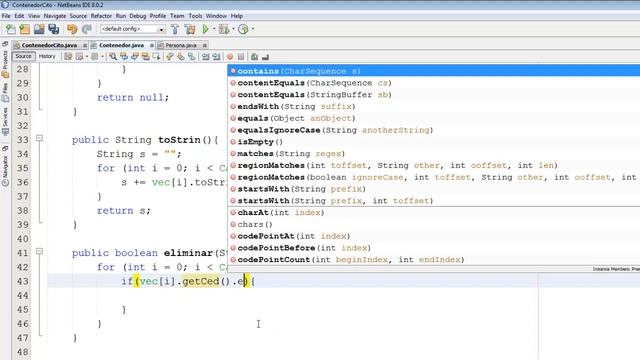Switch to ContenedorCito.java tab

click(x=49, y=45)
